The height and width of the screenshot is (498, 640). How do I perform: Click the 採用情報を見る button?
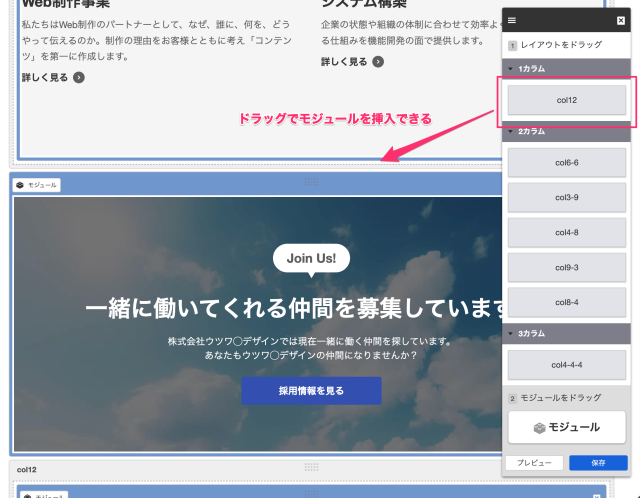point(311,391)
